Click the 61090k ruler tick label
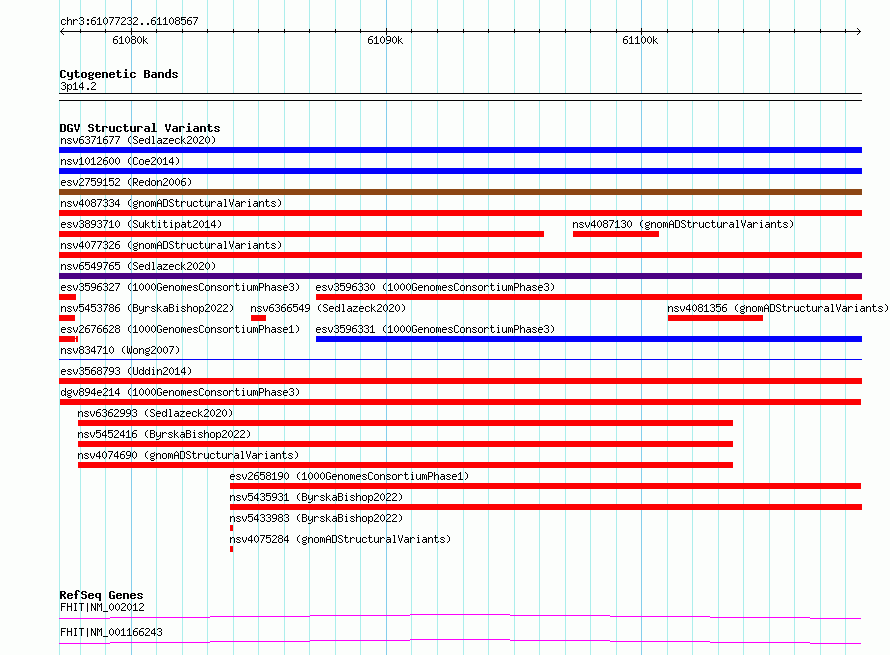 [385, 40]
